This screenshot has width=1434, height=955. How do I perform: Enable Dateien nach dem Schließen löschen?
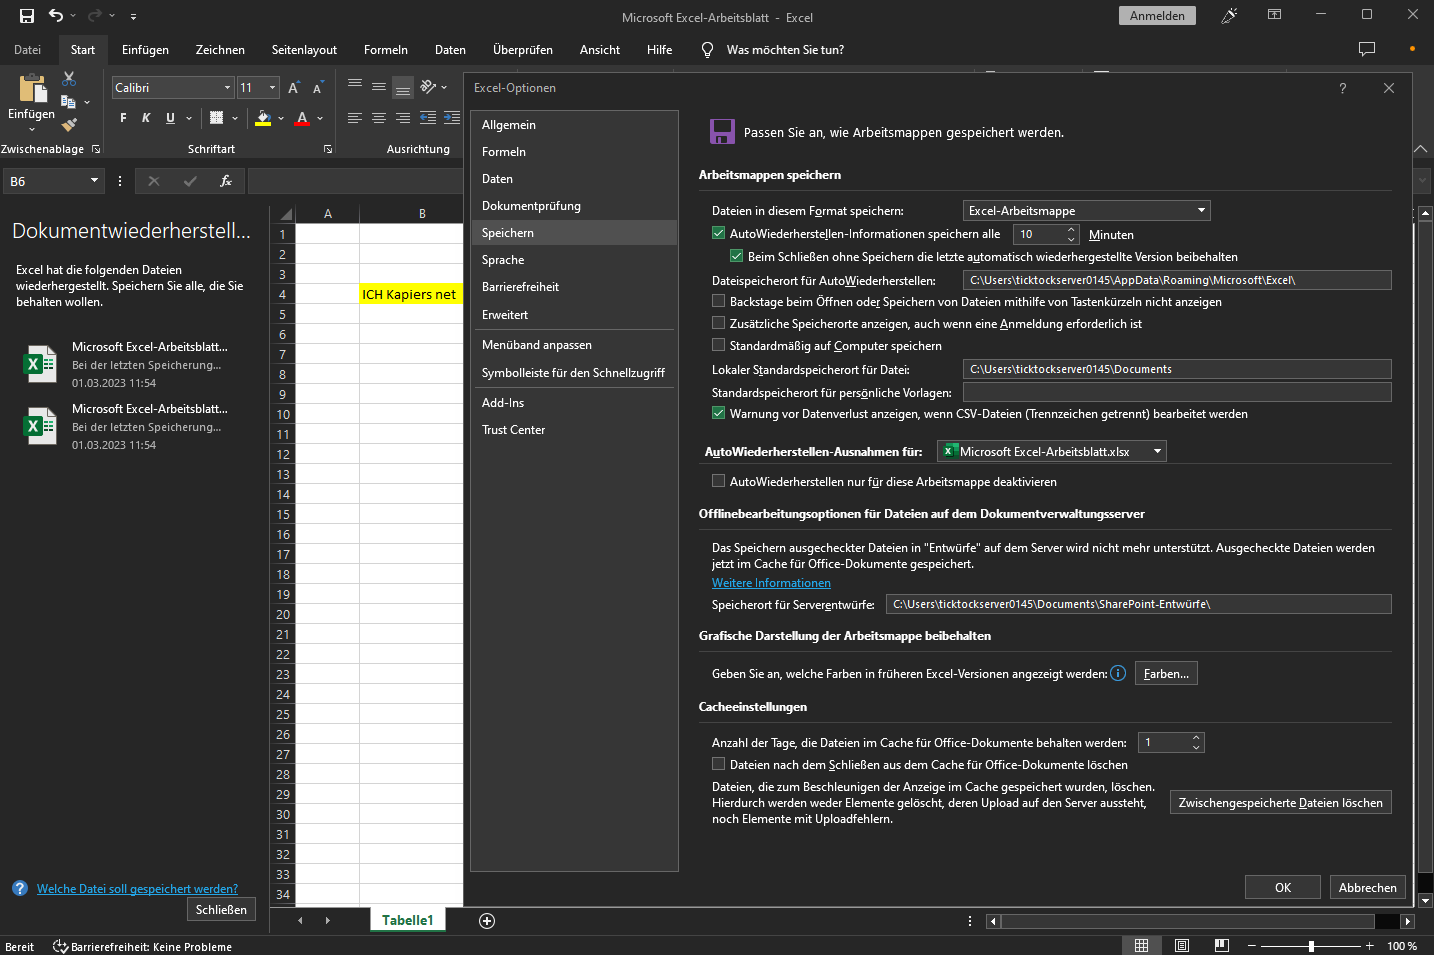[718, 764]
